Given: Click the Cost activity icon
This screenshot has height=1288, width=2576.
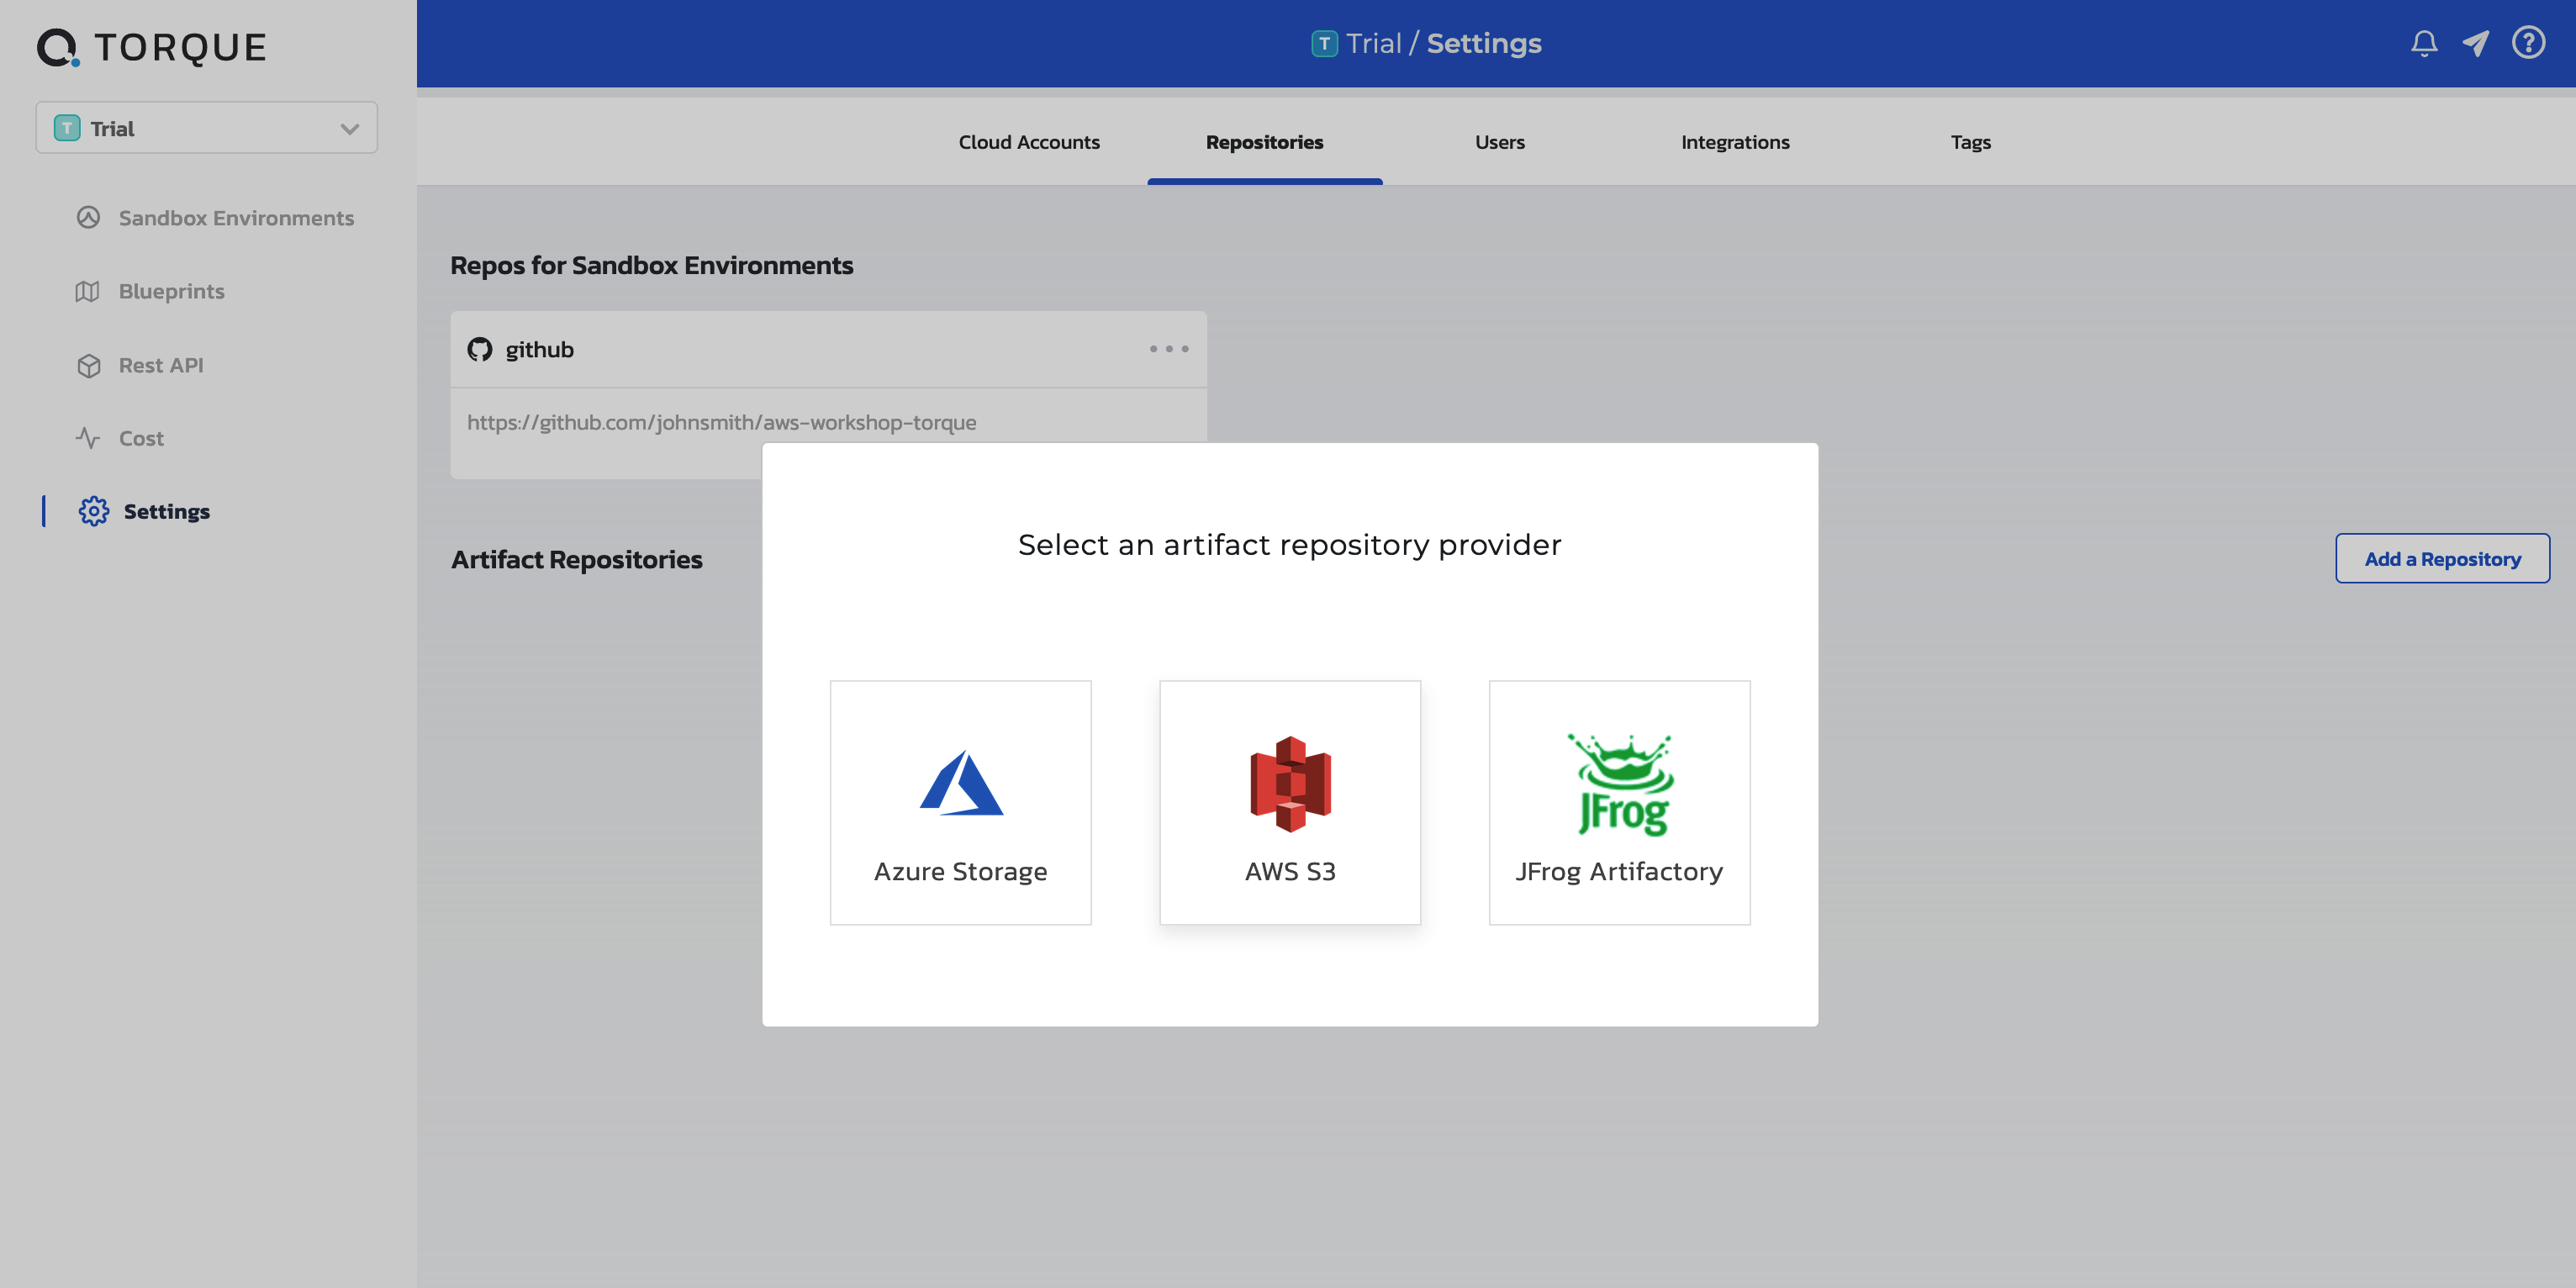Looking at the screenshot, I should (x=88, y=438).
